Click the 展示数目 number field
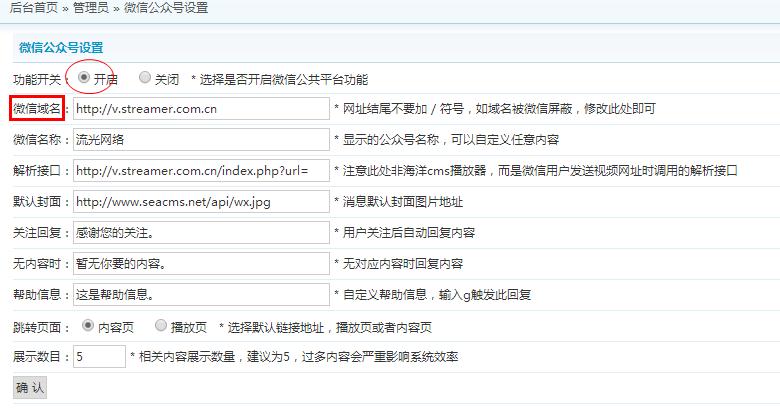780x409 pixels. 99,356
